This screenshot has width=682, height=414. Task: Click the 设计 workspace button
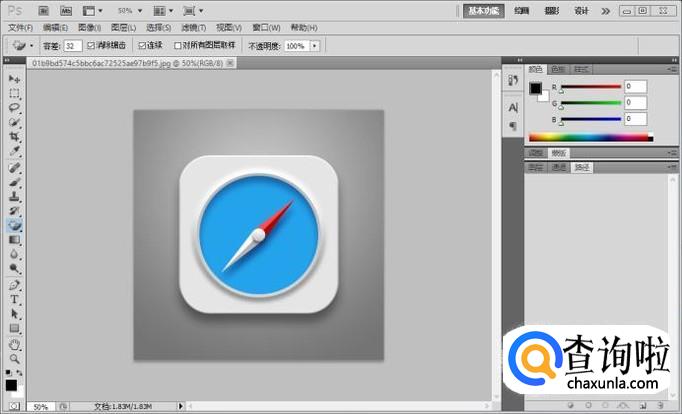(582, 11)
